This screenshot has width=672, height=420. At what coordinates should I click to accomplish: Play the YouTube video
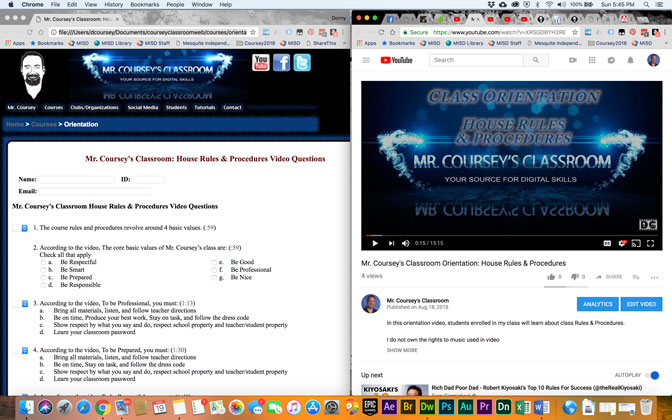coord(375,243)
